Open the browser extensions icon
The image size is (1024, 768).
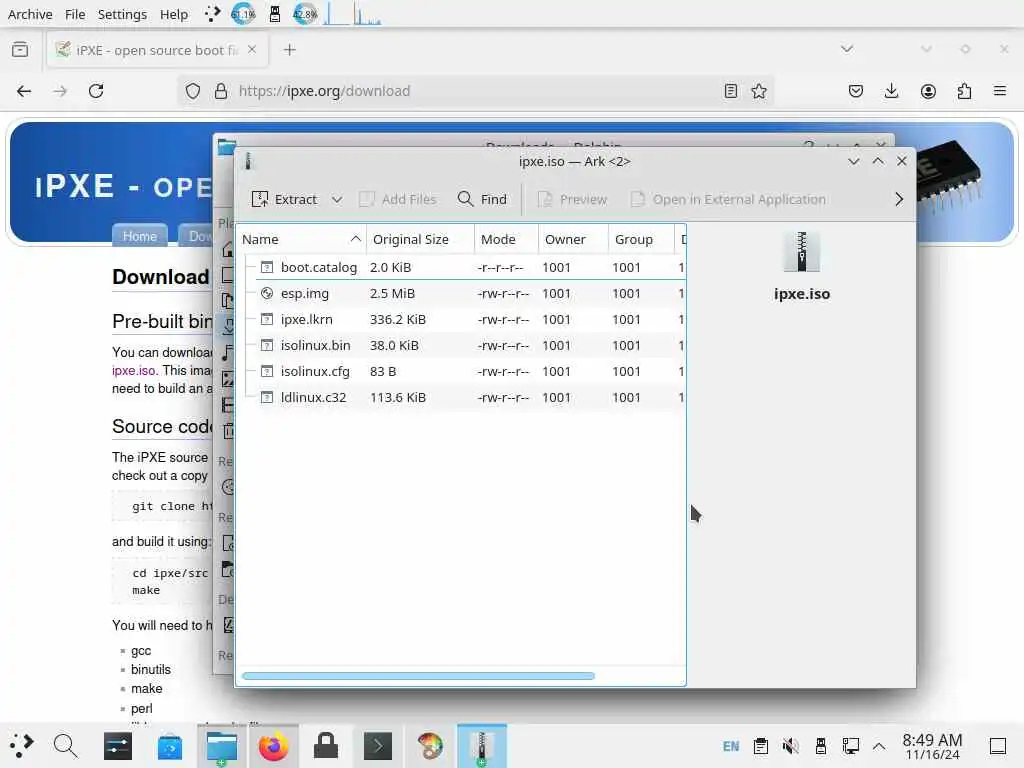pos(964,91)
